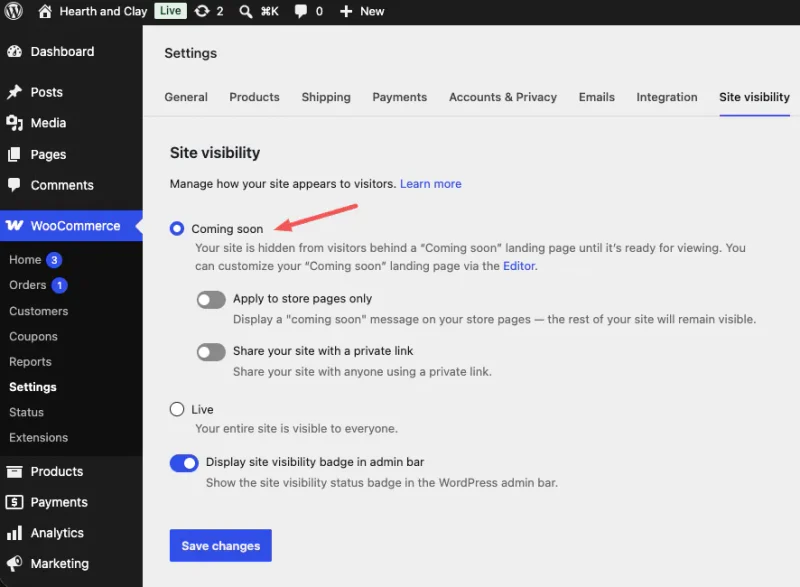Switch to the General tab
Image resolution: width=800 pixels, height=587 pixels.
(x=186, y=97)
